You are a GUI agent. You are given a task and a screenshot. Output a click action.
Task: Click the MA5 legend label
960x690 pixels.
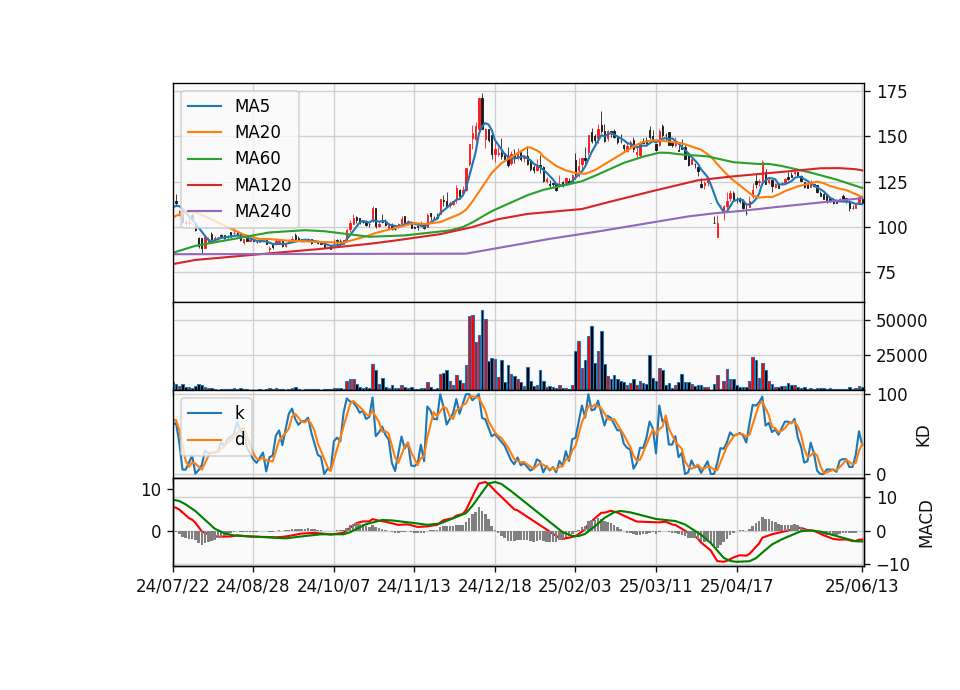coord(252,106)
